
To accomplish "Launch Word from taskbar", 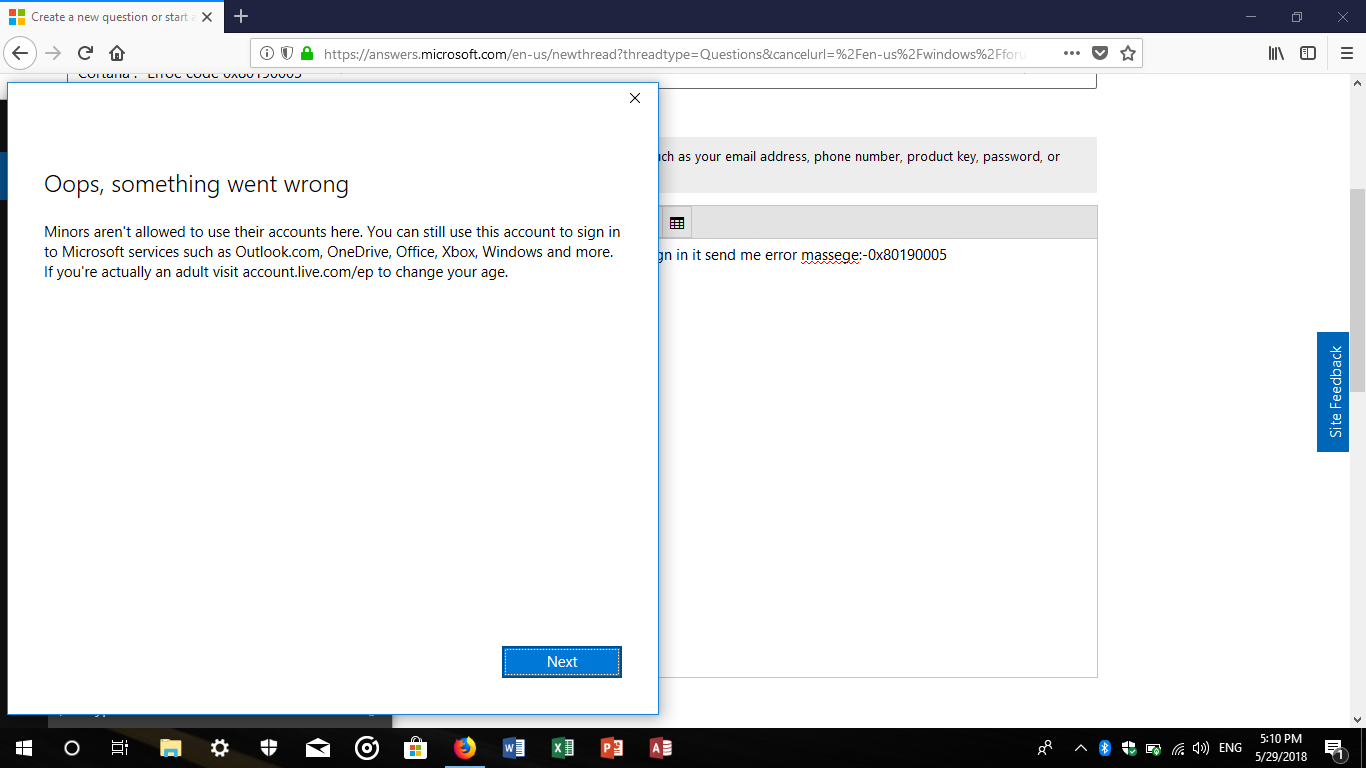I will click(514, 748).
